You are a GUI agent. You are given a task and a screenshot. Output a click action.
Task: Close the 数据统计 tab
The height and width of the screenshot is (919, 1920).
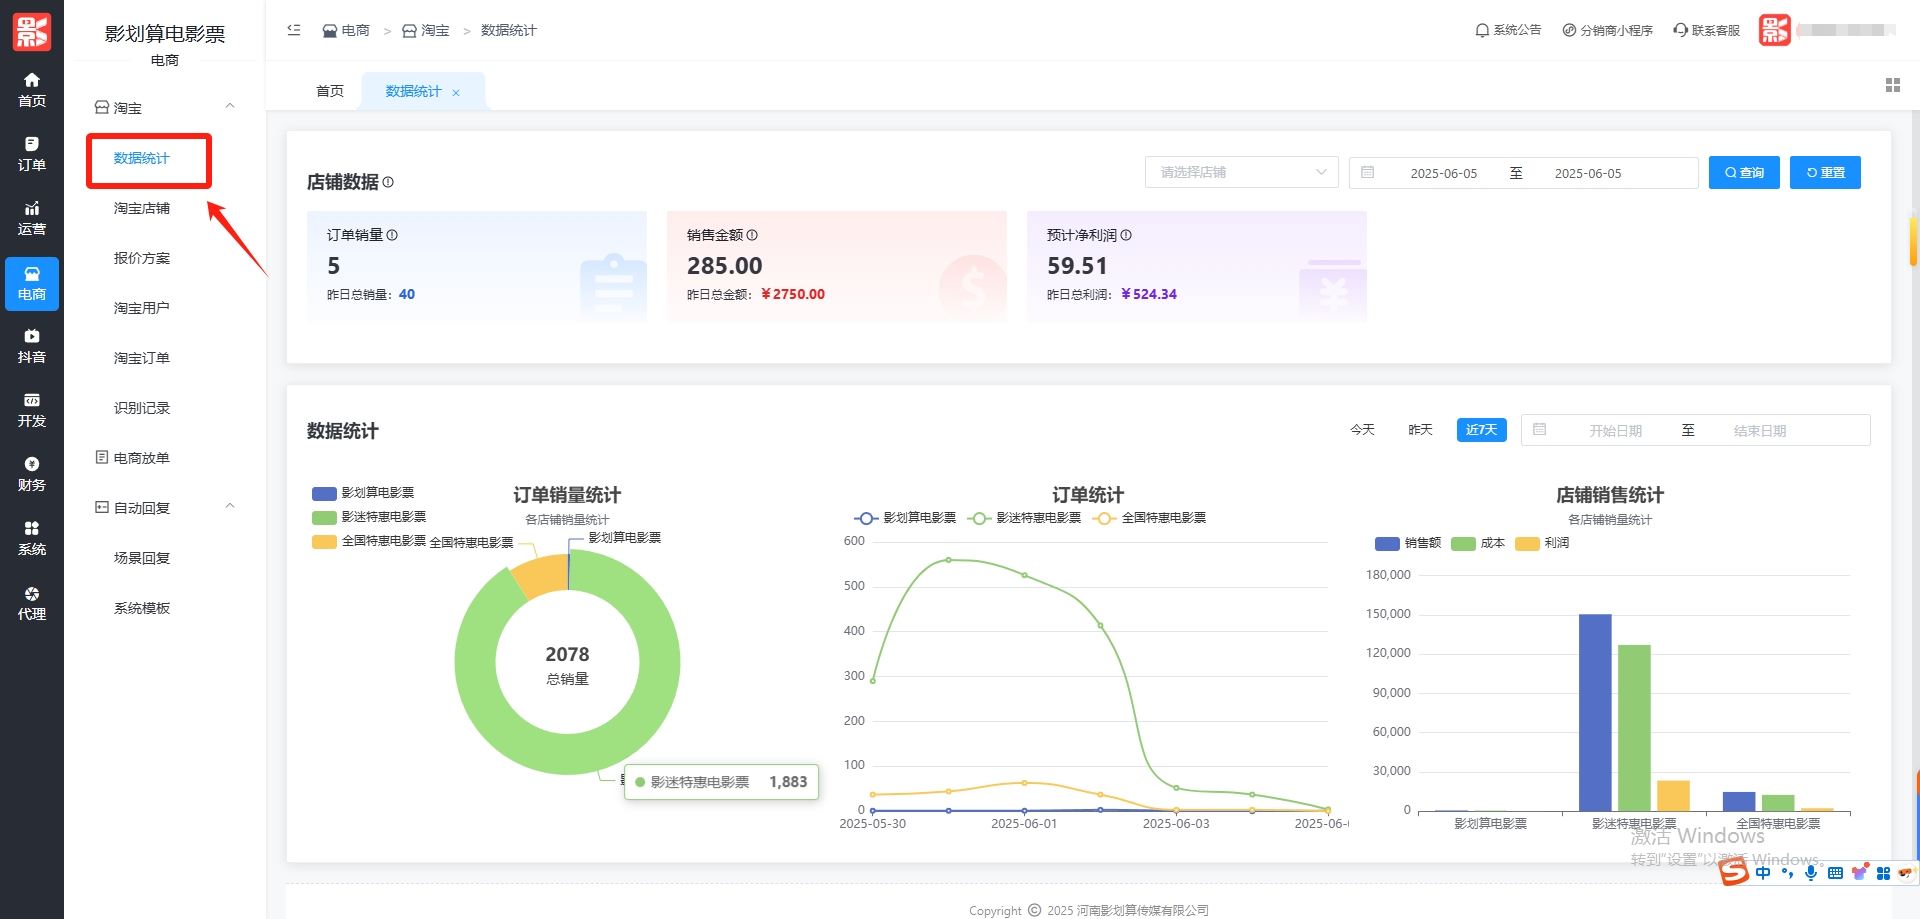click(456, 92)
